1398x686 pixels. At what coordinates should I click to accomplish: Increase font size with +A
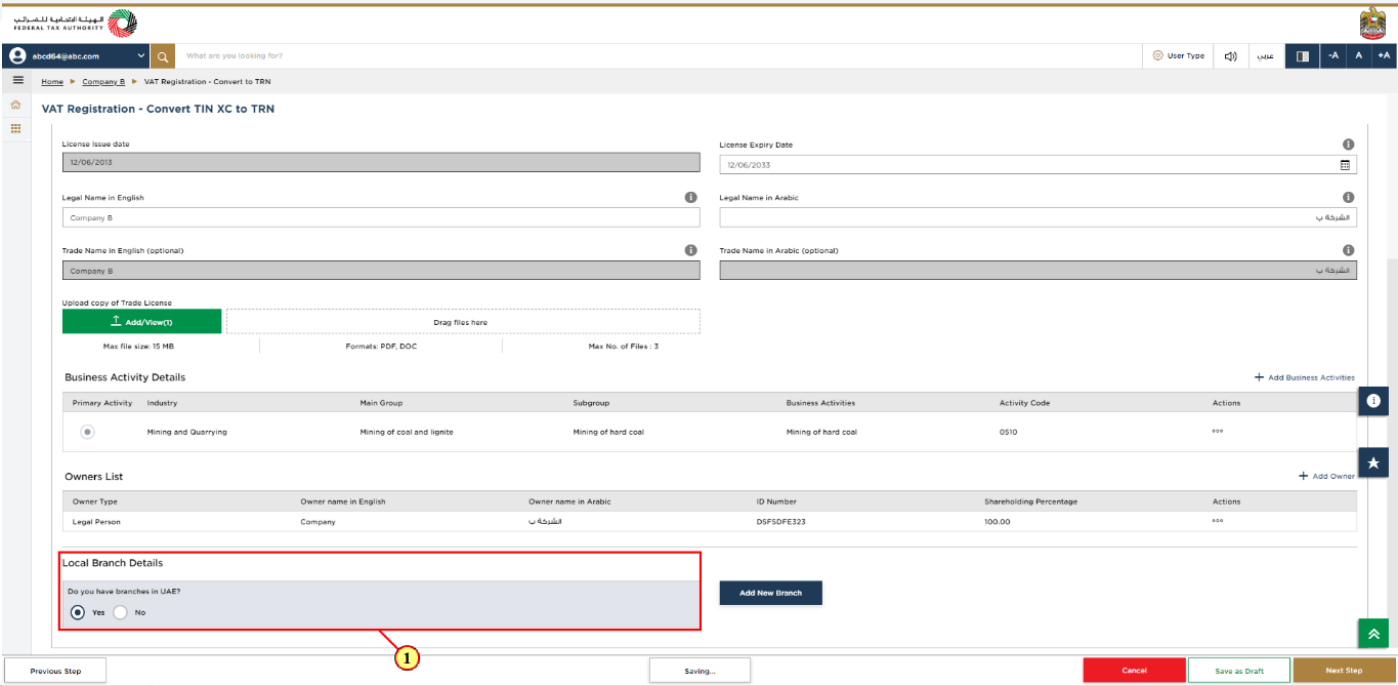(1384, 56)
